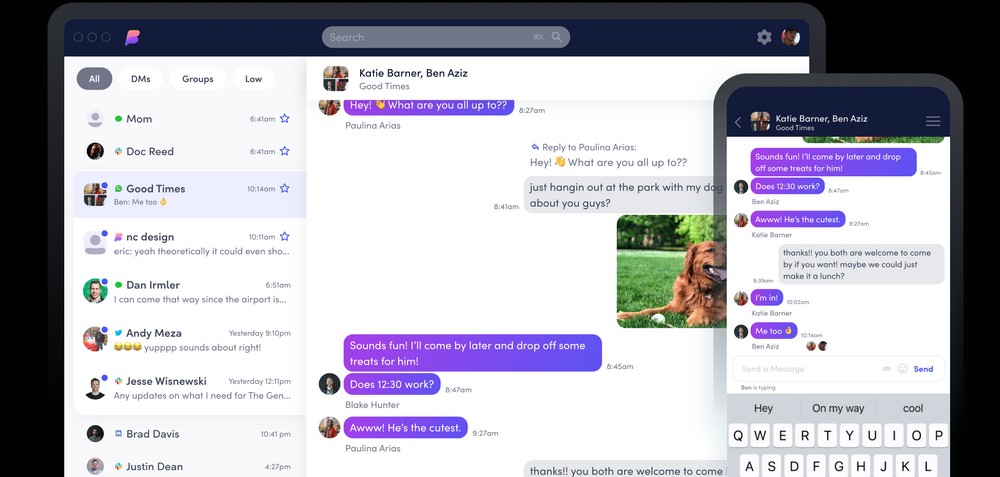Switch to the Low priority filter
The height and width of the screenshot is (477, 1000).
[253, 79]
